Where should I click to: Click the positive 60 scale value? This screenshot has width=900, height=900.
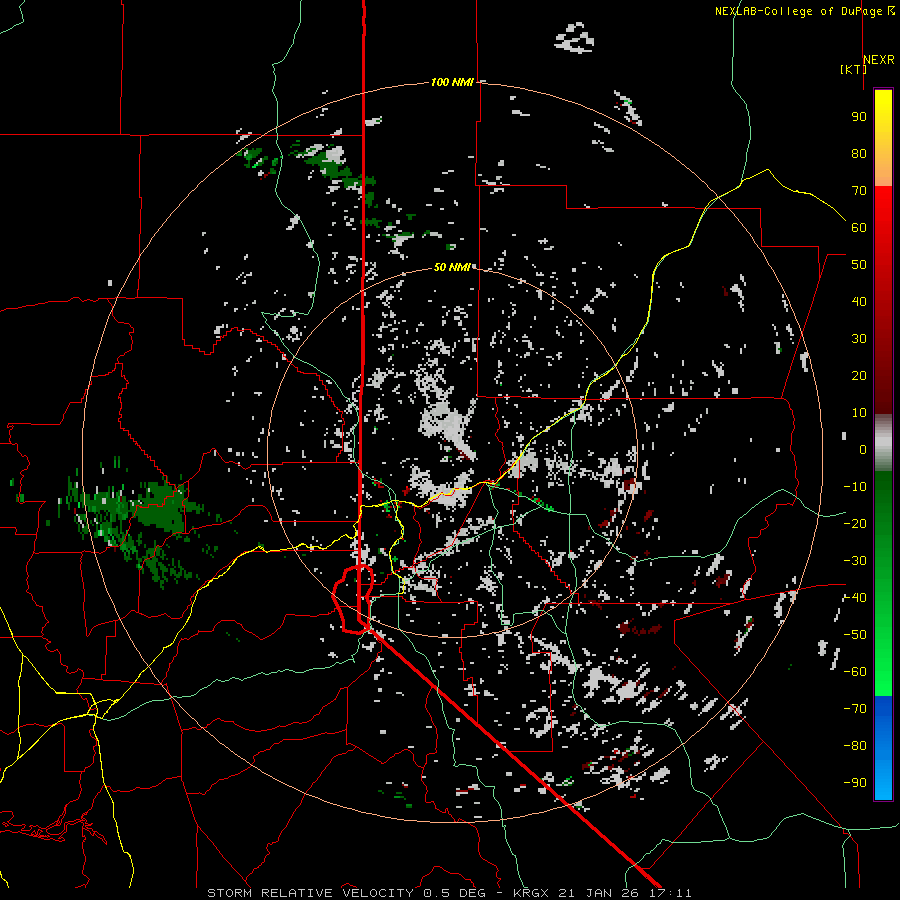point(859,227)
